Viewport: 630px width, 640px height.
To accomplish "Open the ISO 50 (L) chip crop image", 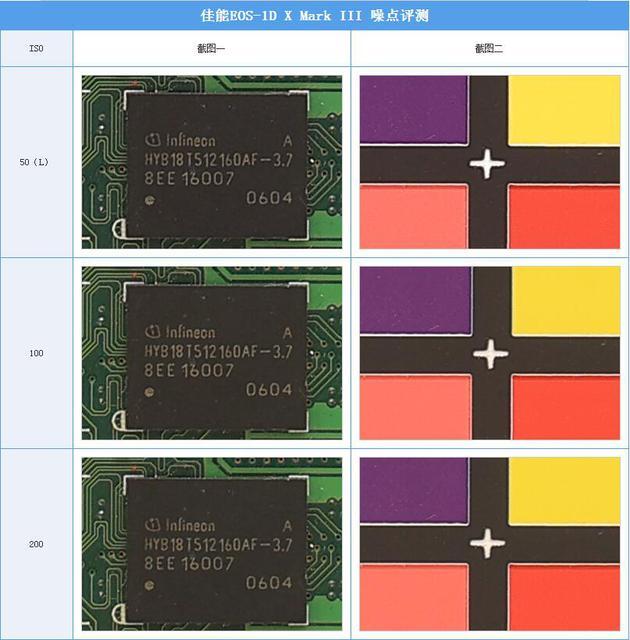I will pos(212,162).
